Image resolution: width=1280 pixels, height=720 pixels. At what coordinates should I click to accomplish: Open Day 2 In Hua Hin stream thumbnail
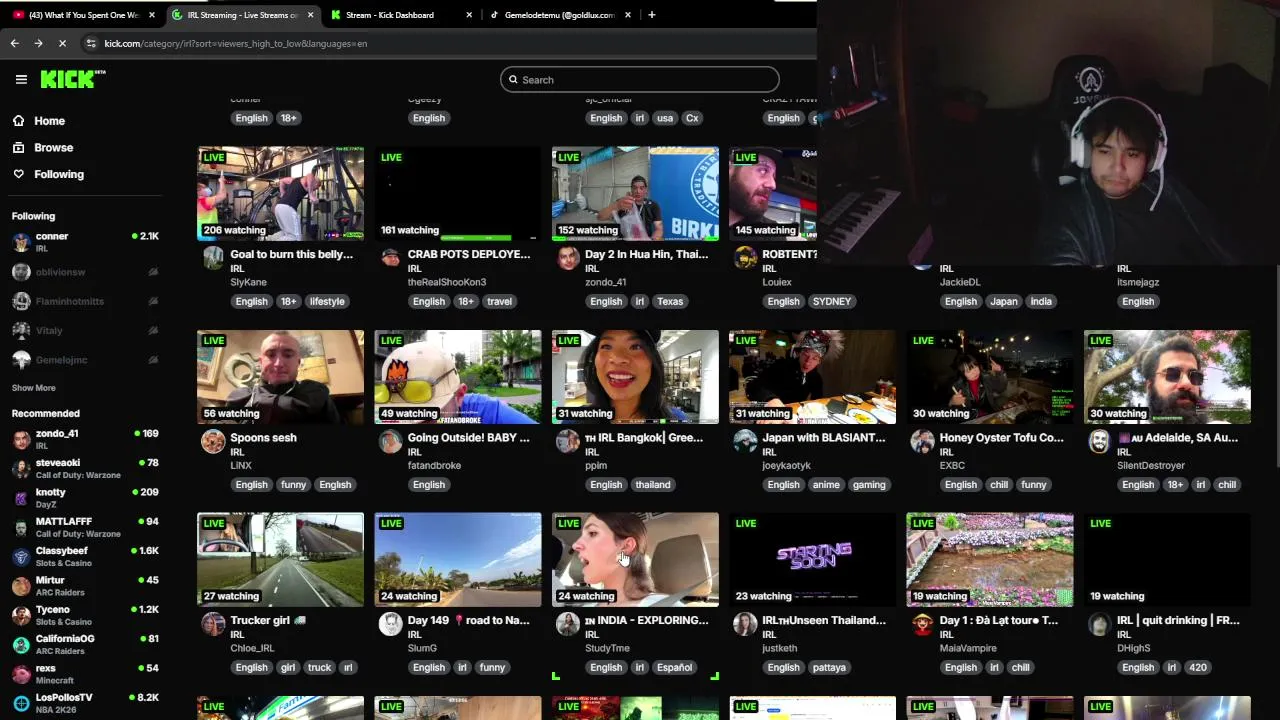tap(635, 194)
